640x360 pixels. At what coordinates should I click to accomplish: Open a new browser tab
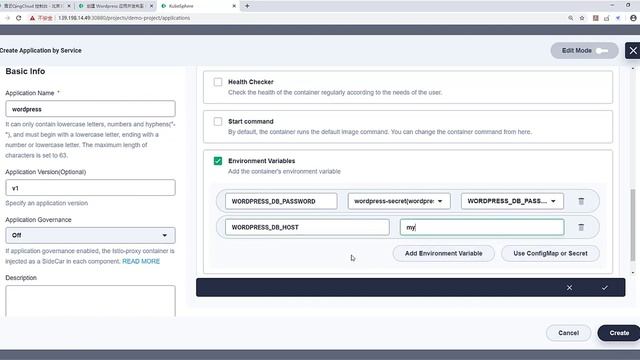247,6
